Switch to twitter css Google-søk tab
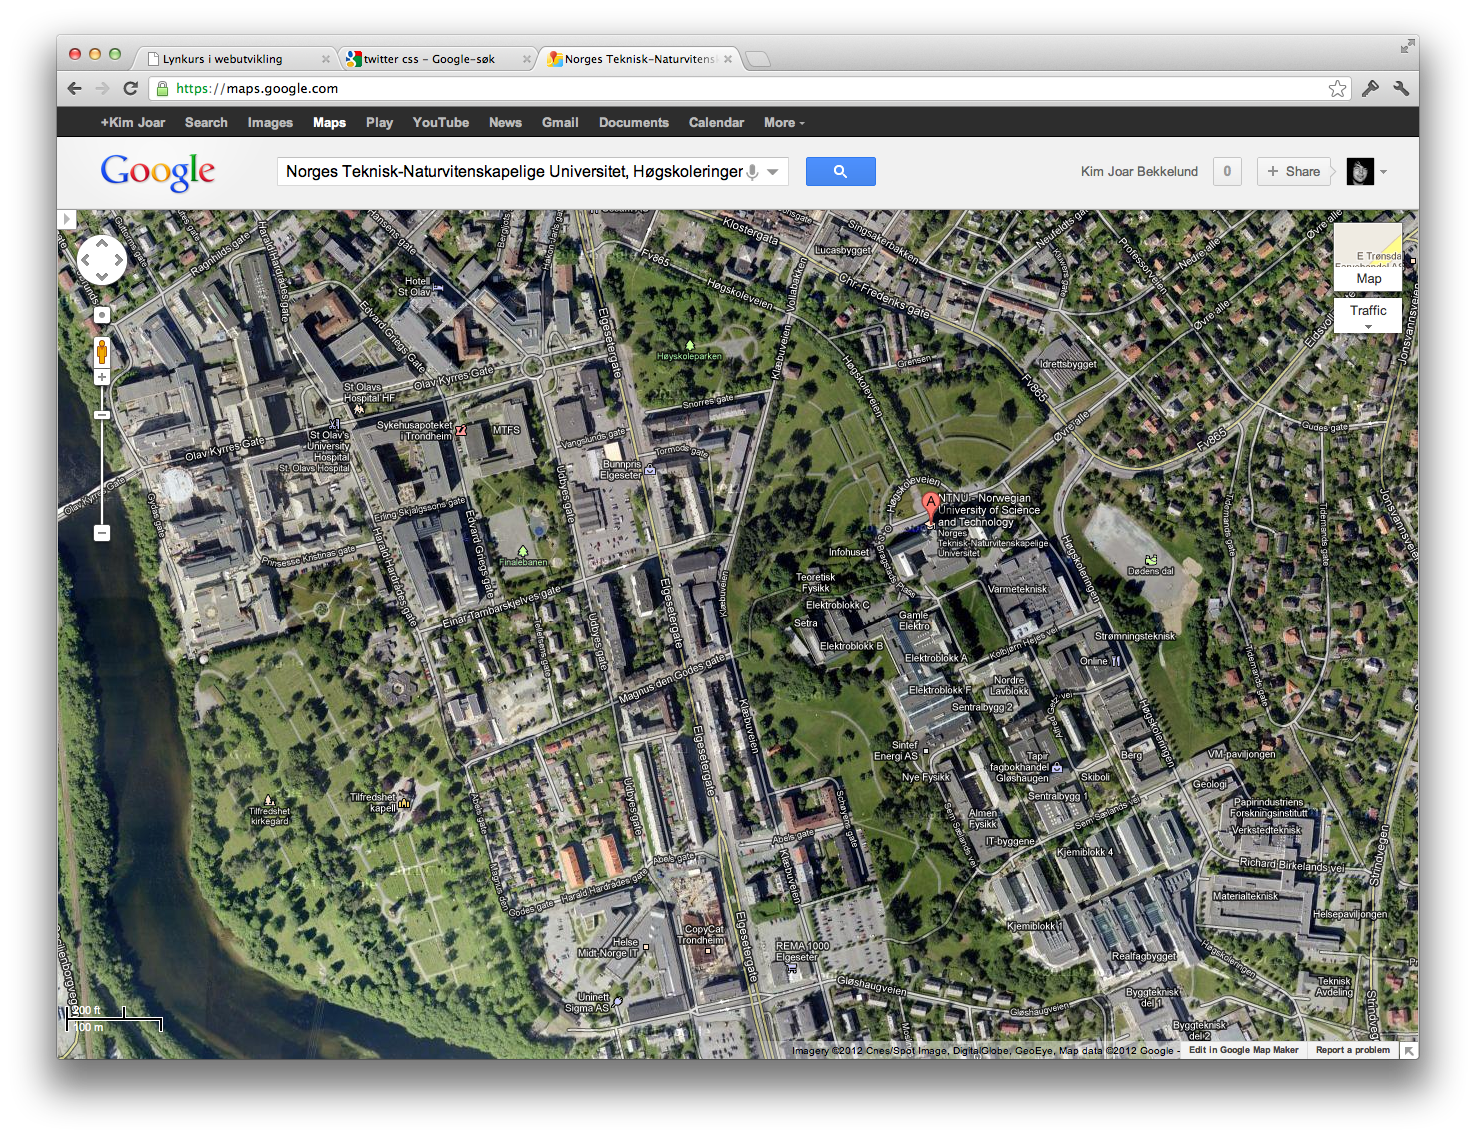This screenshot has width=1476, height=1138. pyautogui.click(x=437, y=59)
